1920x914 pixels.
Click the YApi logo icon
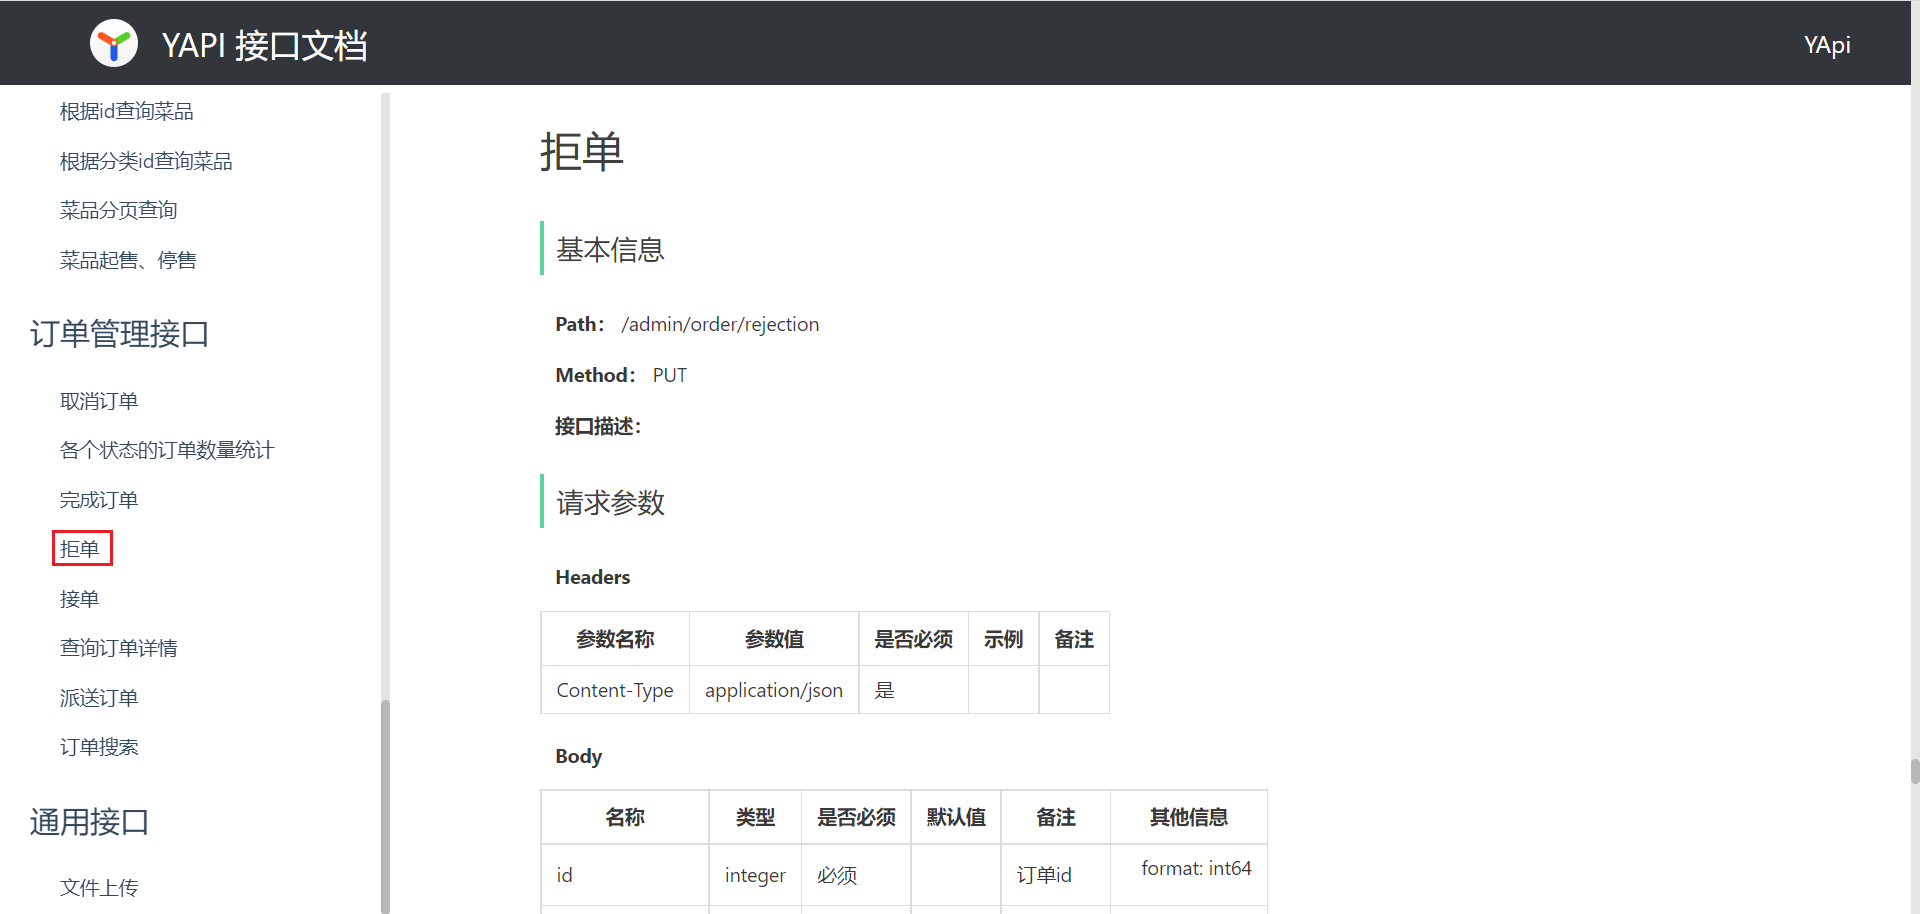coord(114,44)
